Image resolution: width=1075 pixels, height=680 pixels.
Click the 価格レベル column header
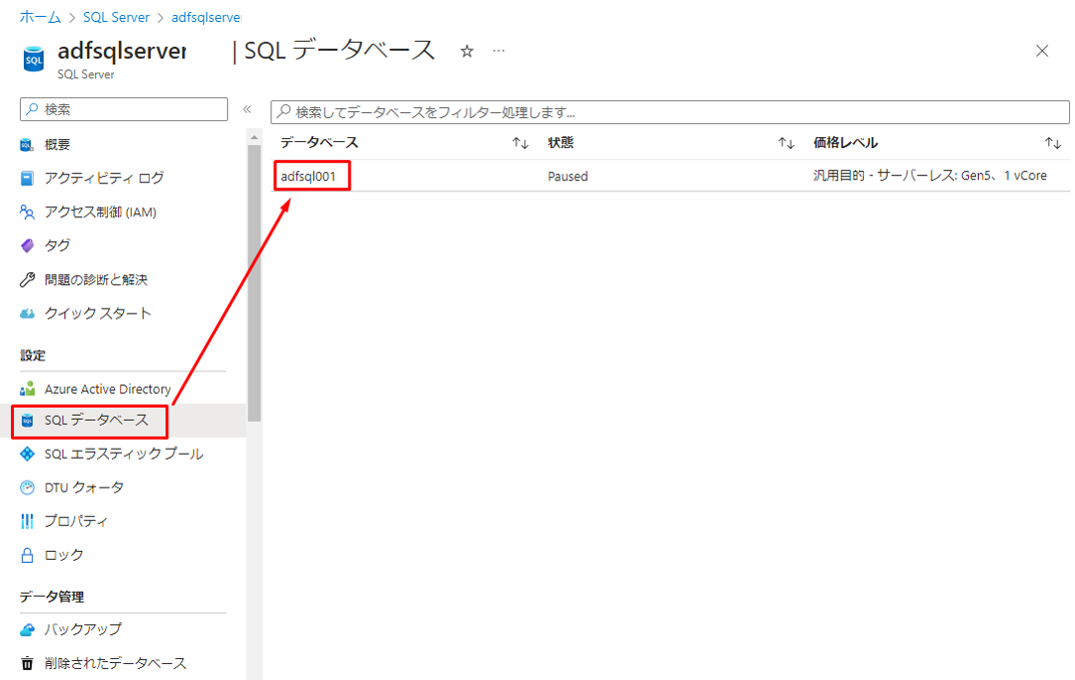[x=845, y=143]
